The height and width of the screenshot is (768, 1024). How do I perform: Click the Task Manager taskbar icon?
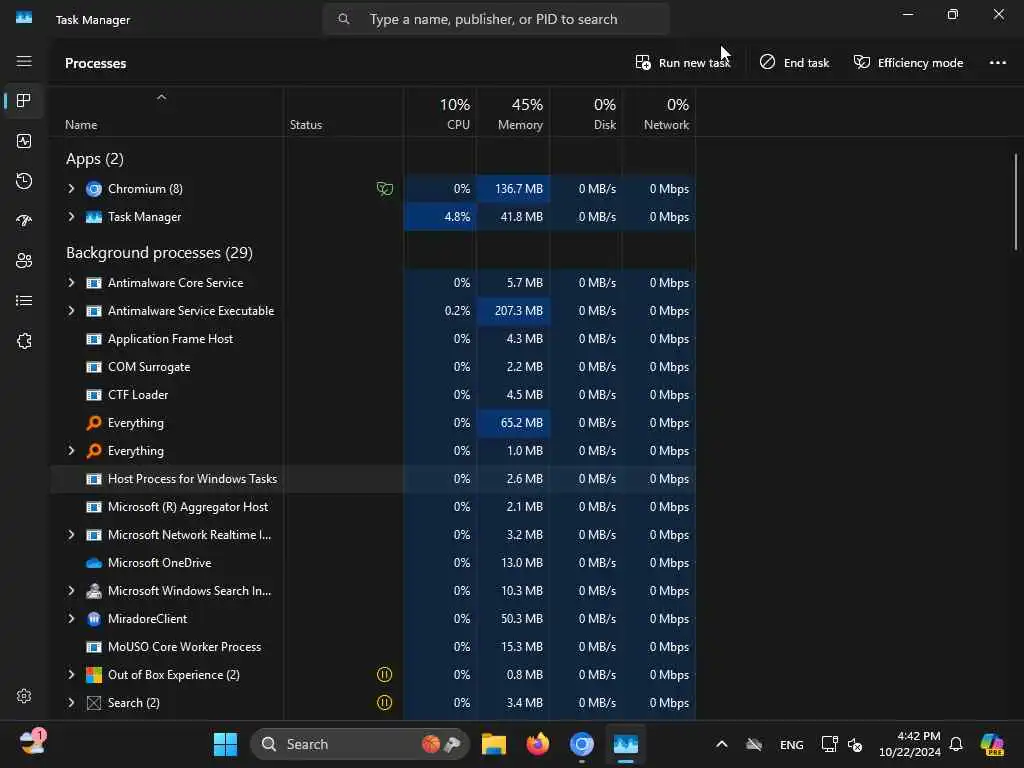(625, 744)
